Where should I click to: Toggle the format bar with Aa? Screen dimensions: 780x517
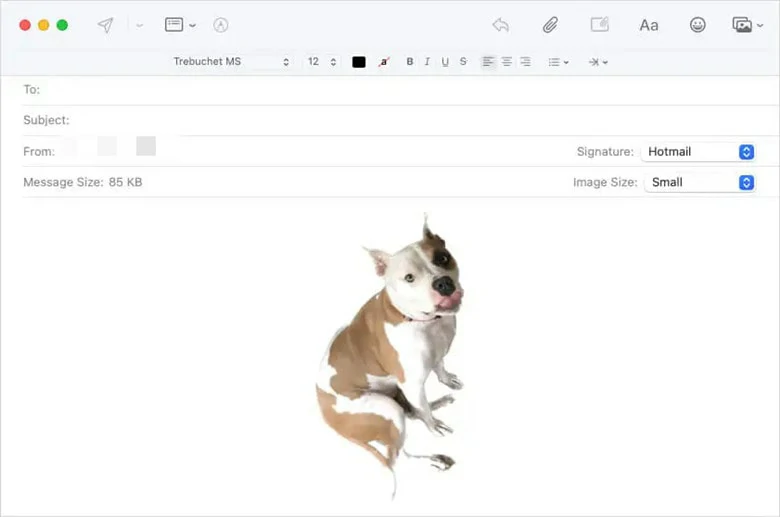(649, 25)
